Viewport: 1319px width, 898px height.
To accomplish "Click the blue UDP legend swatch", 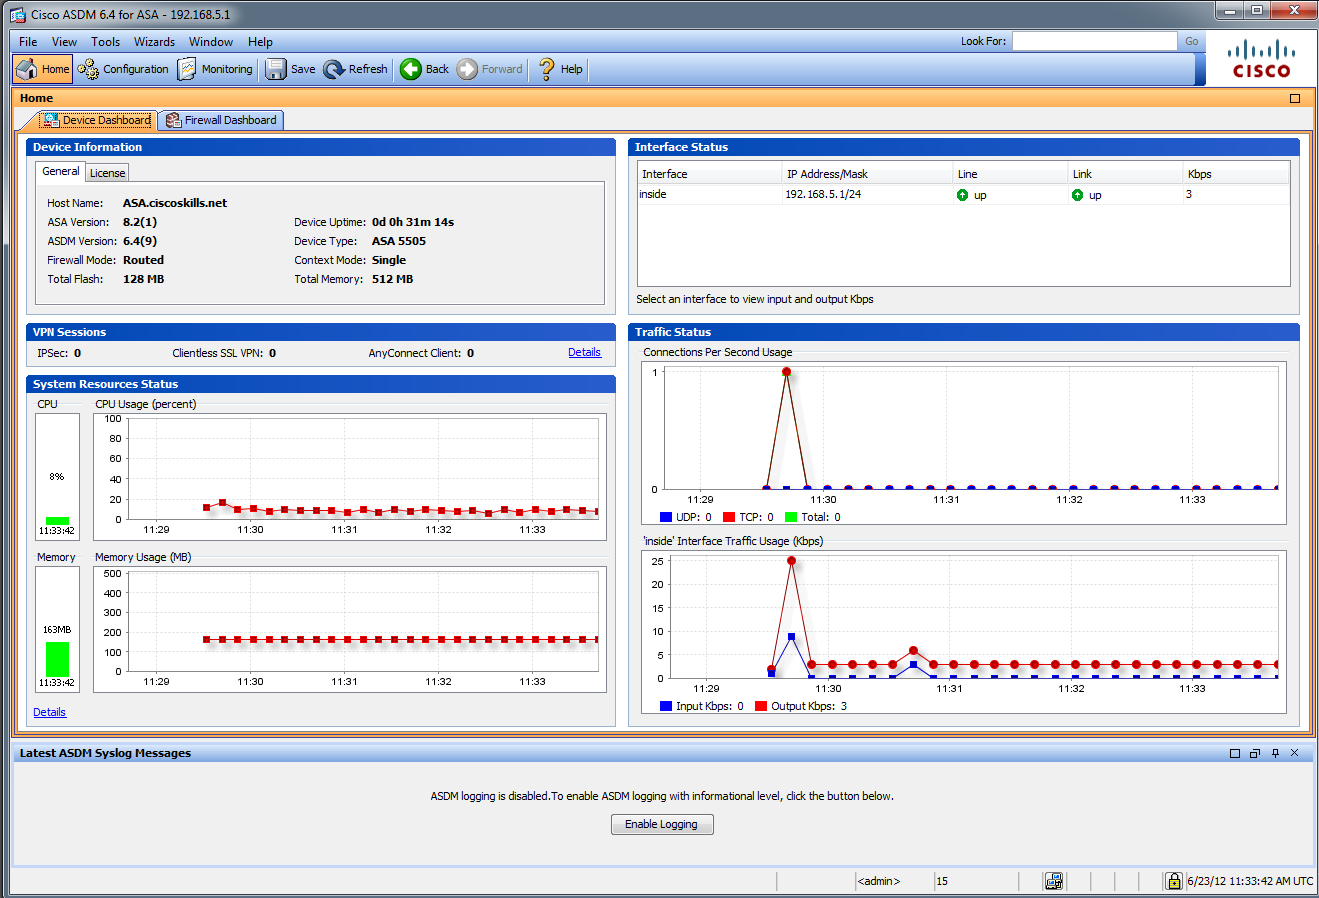I will [666, 517].
